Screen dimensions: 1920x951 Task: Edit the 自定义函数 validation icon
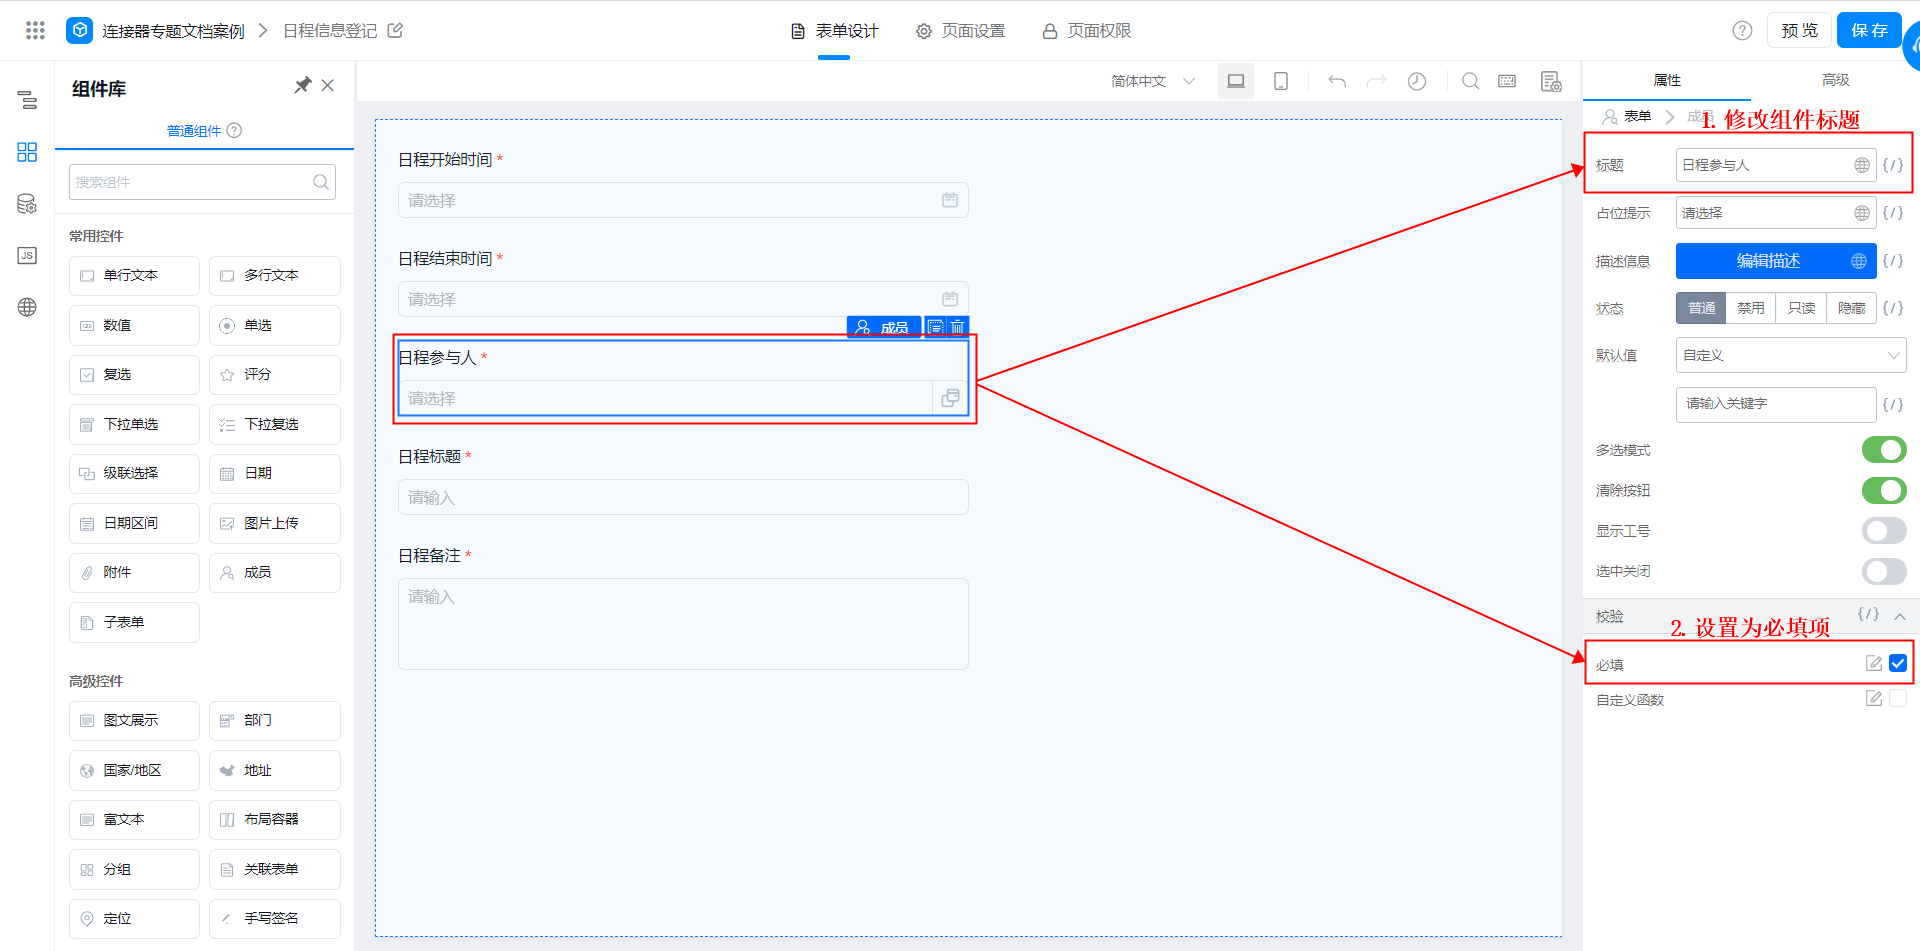click(x=1874, y=698)
